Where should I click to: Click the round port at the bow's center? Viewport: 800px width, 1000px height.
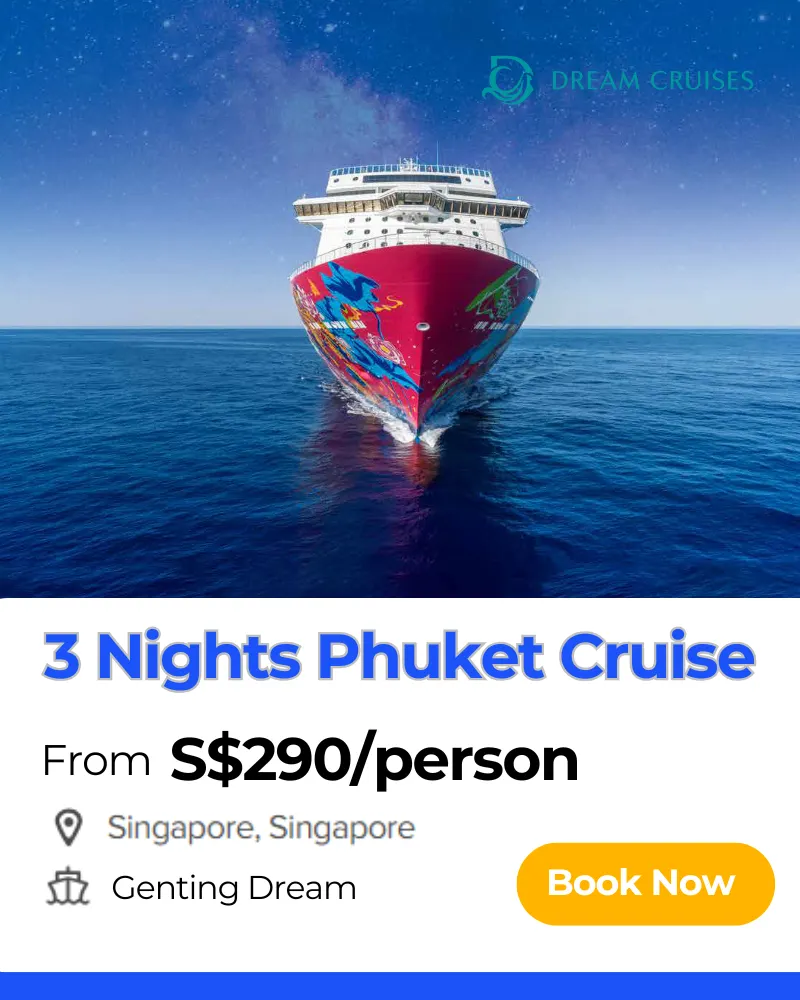(422, 327)
